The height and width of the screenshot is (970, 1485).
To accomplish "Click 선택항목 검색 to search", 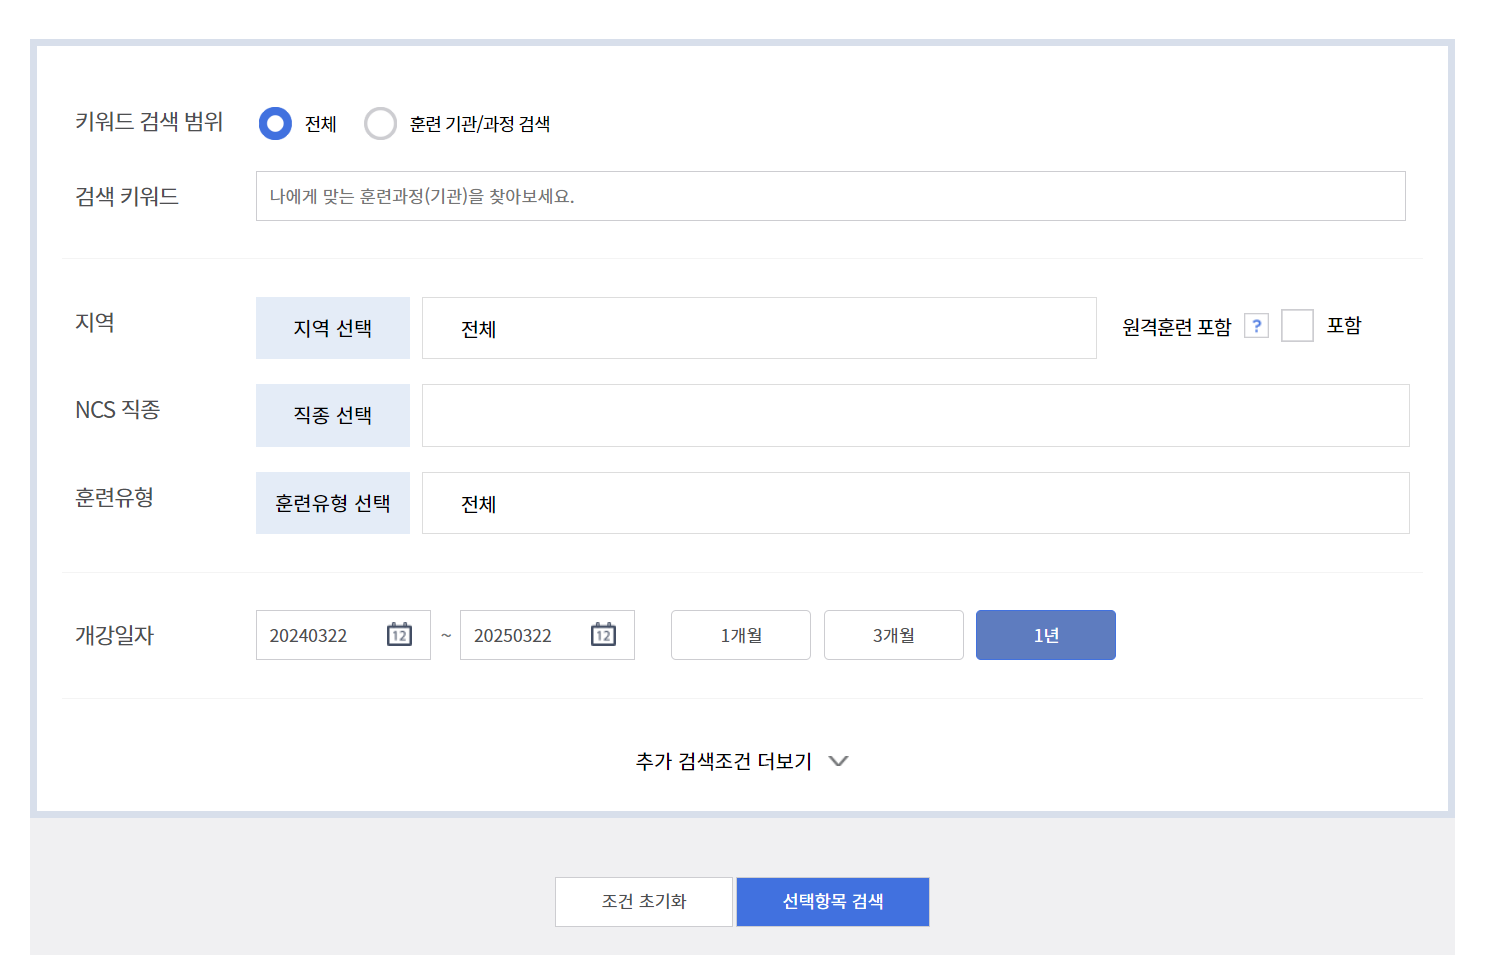I will pos(832,901).
